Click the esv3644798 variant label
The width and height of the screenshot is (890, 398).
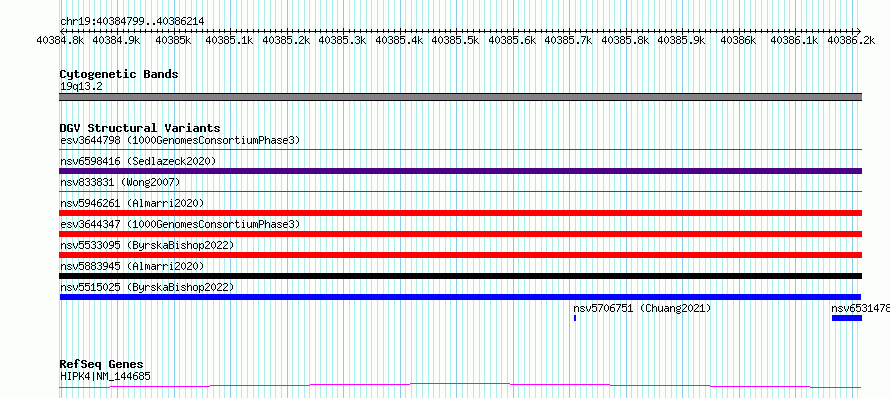click(180, 140)
